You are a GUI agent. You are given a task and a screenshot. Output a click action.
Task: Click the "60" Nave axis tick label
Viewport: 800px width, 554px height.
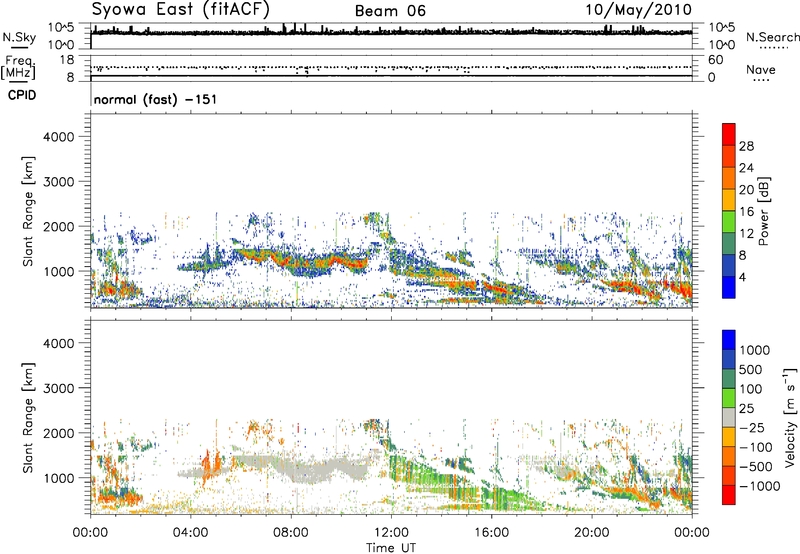715,60
